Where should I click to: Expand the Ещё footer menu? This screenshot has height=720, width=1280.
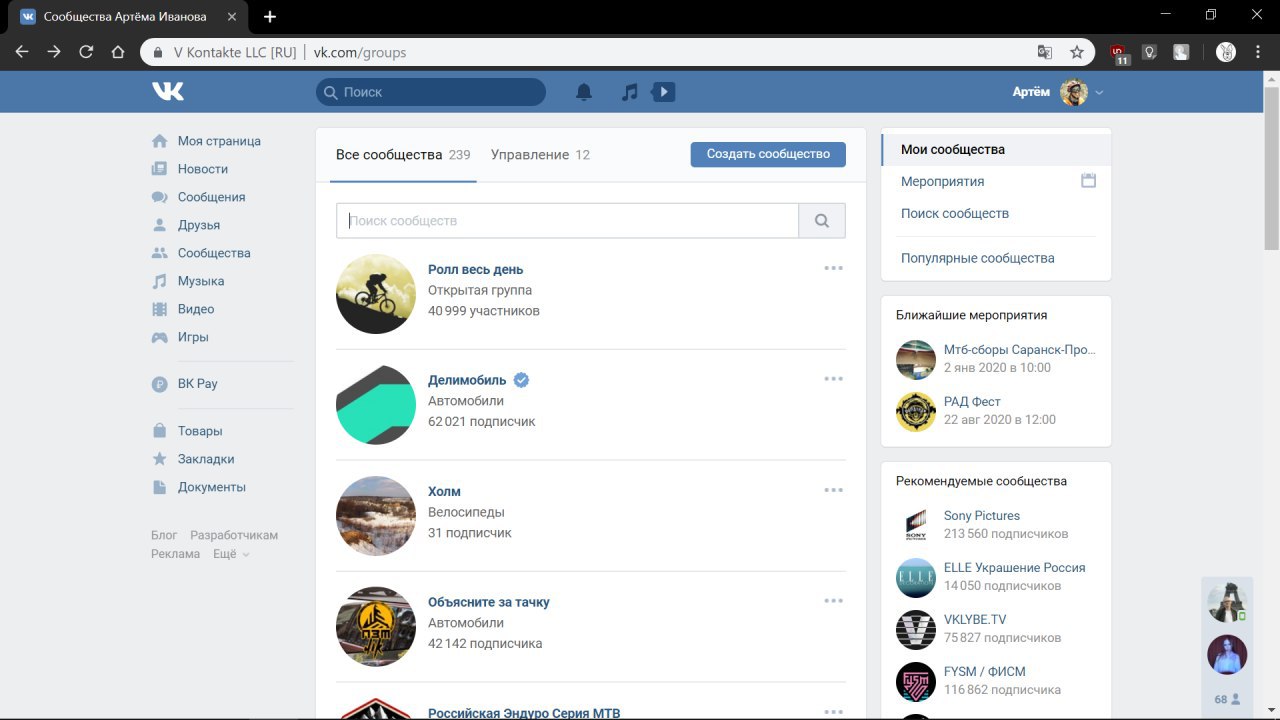coord(231,554)
